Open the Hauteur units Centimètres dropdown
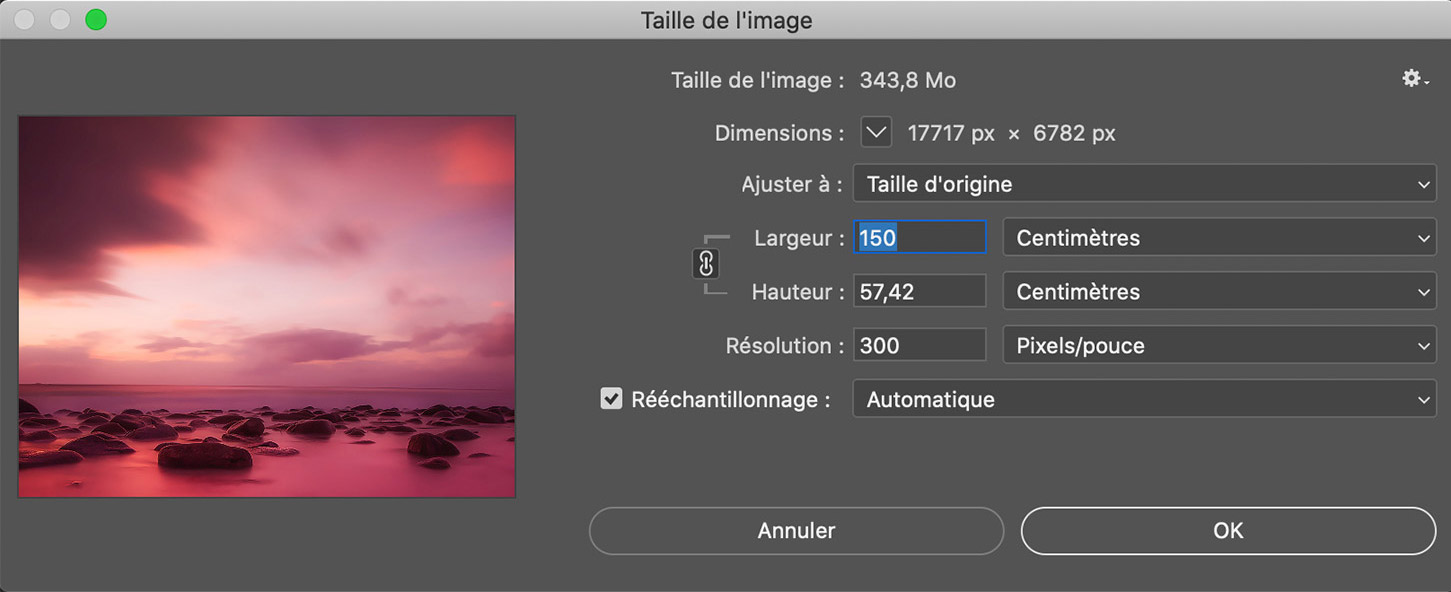 1219,292
